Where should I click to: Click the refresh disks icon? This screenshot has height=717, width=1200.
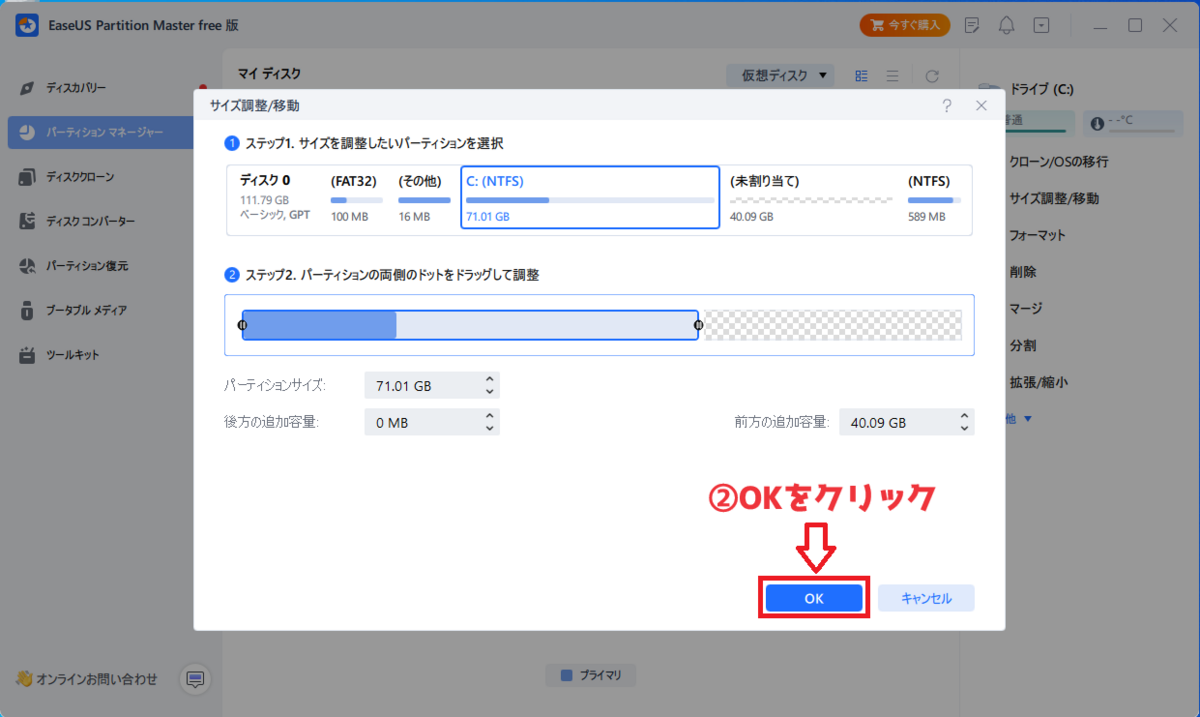click(932, 75)
